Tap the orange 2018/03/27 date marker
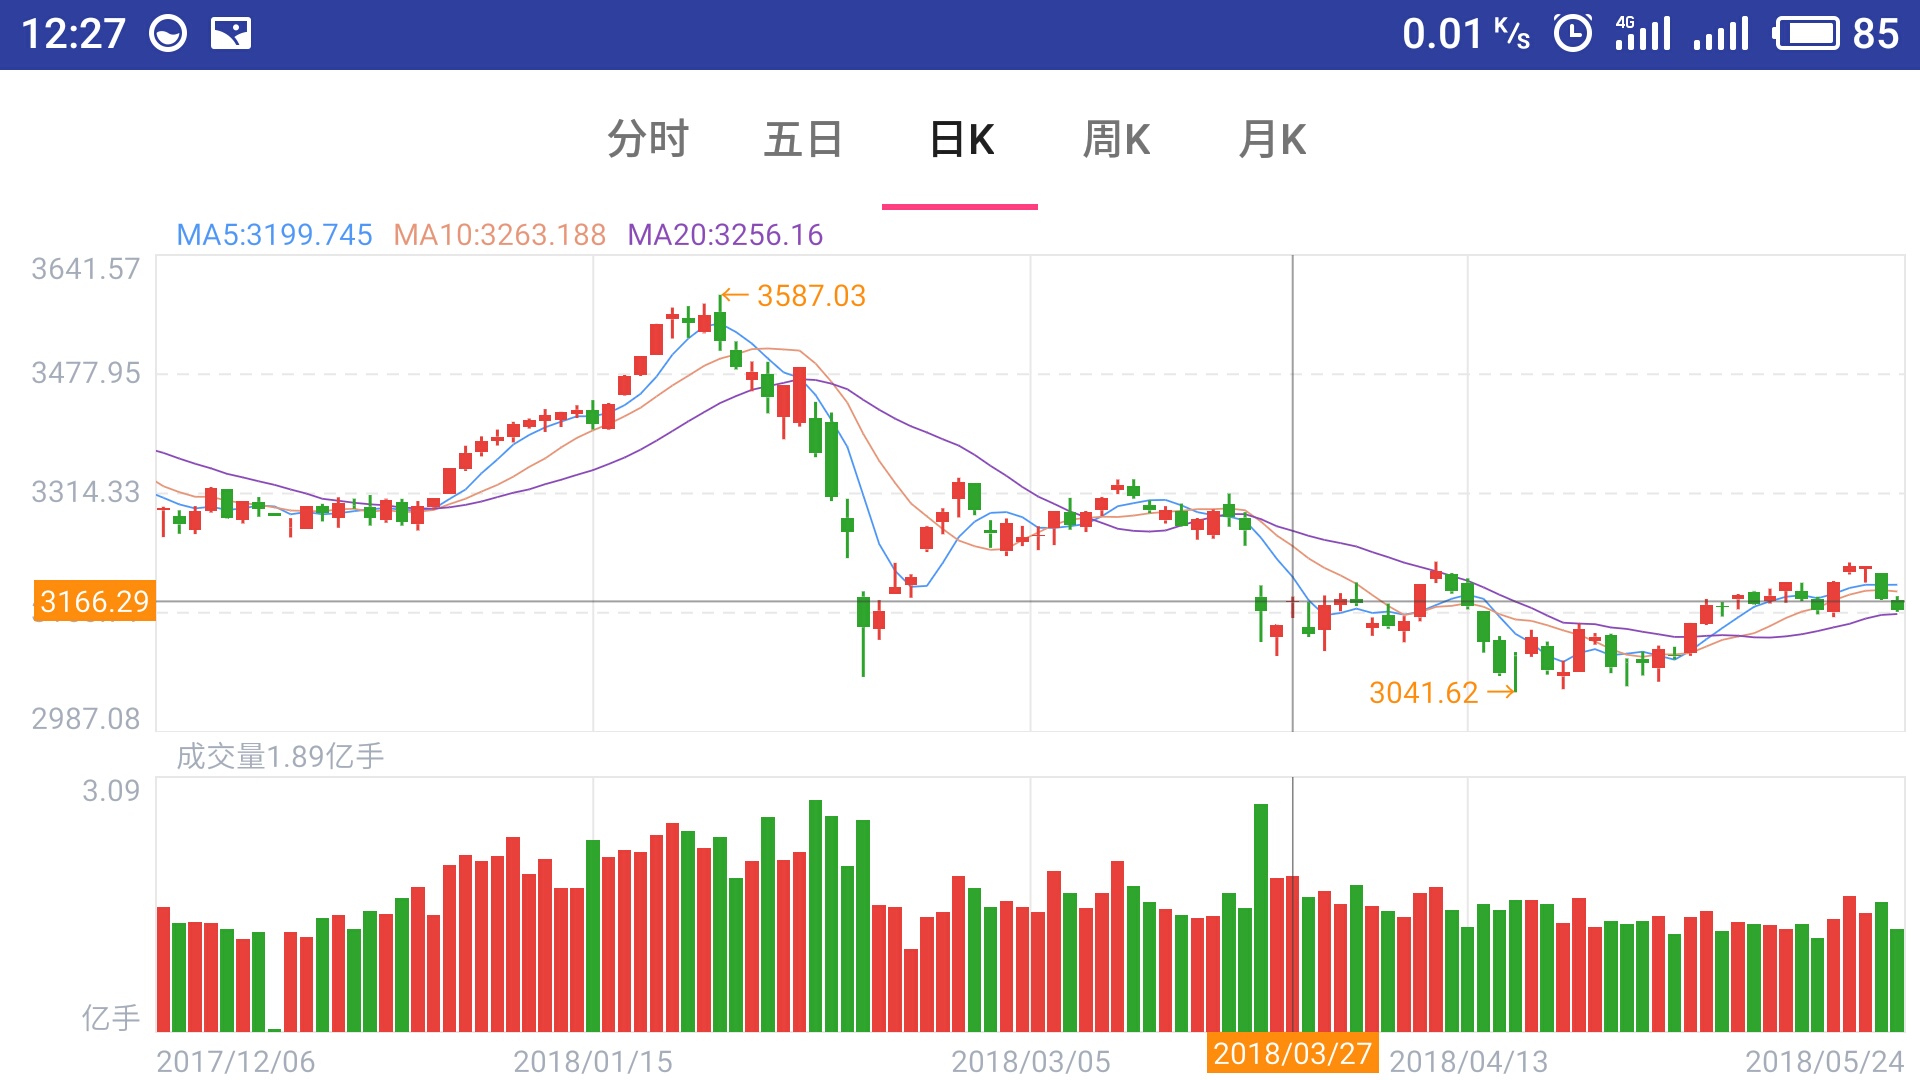The height and width of the screenshot is (1080, 1920). [x=1292, y=1053]
